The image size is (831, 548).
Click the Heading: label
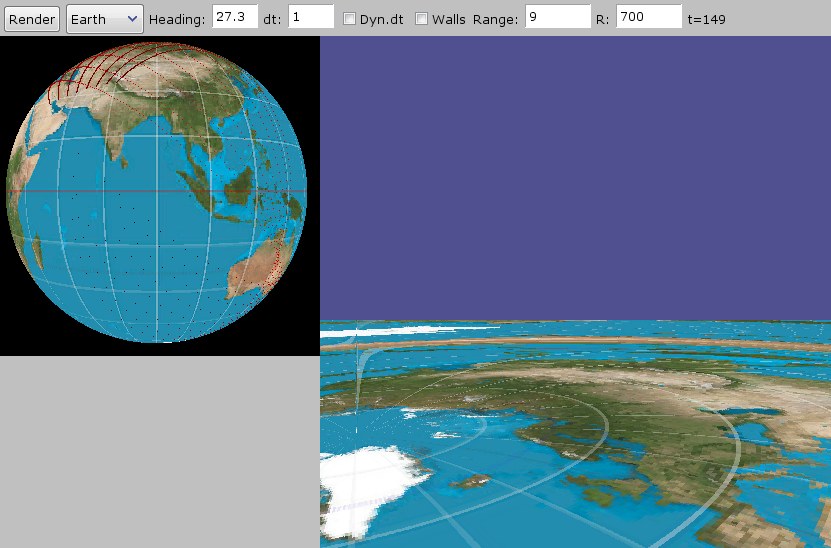[x=176, y=20]
